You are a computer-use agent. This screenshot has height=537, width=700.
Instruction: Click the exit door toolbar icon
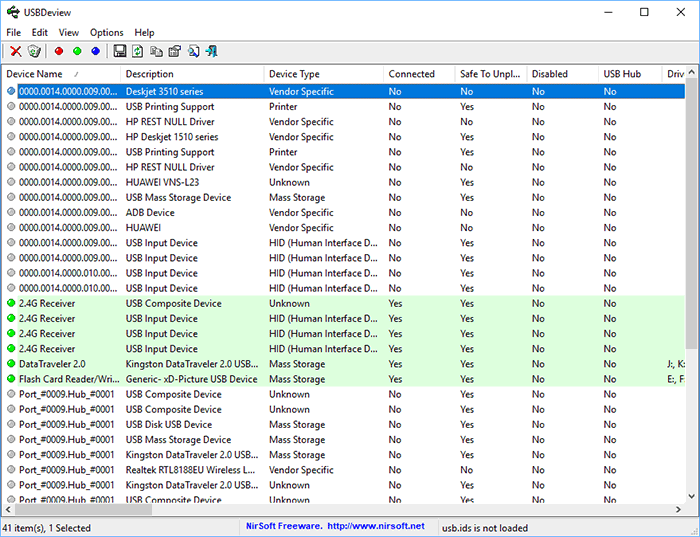pos(212,51)
